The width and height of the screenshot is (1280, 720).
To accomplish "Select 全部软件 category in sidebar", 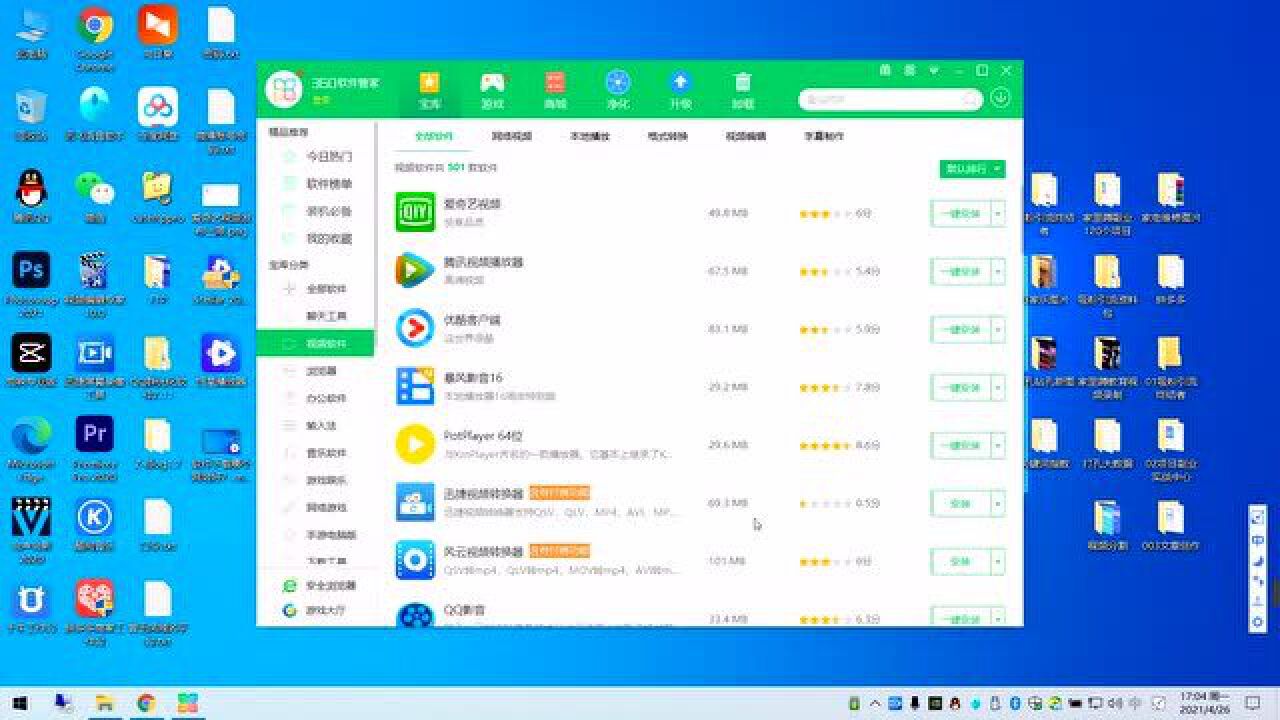I will [x=316, y=289].
